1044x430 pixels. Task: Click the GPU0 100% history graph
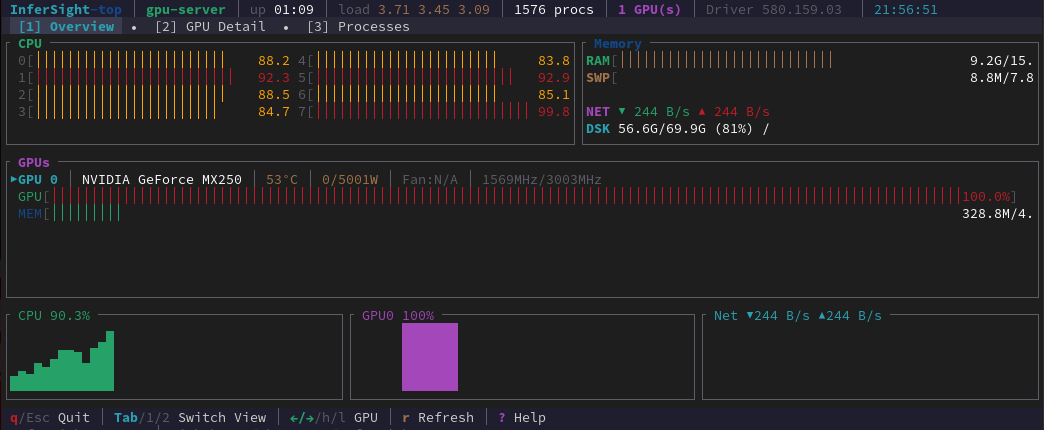(x=429, y=357)
